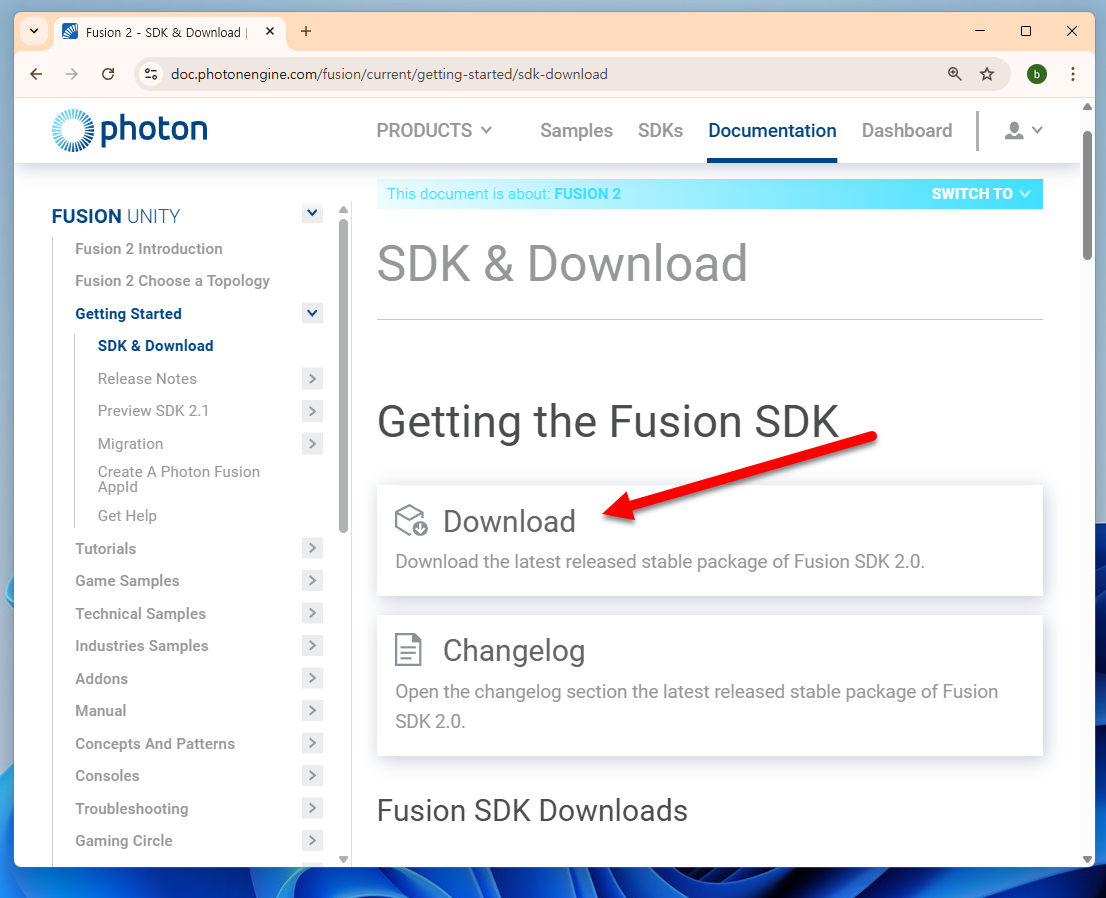Open Release Notes sidebar link

(x=147, y=379)
